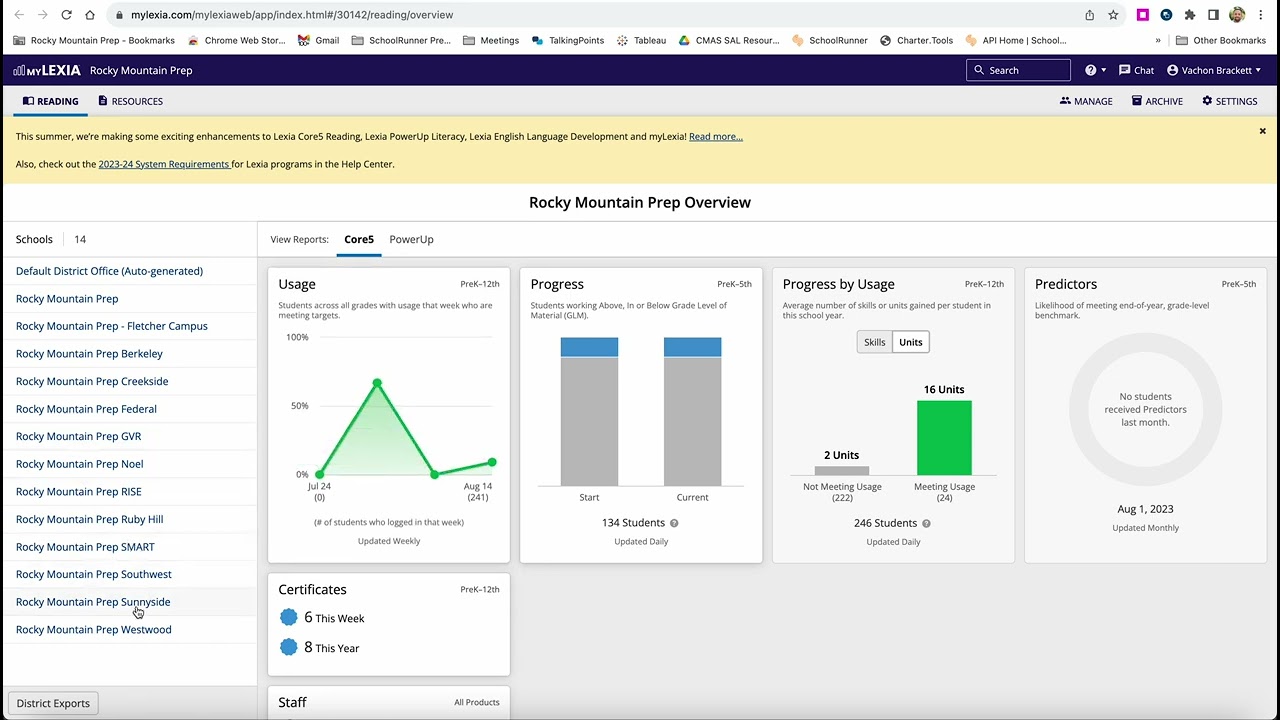The height and width of the screenshot is (720, 1280).
Task: Click the info icon beside 134 Students
Action: pos(674,523)
